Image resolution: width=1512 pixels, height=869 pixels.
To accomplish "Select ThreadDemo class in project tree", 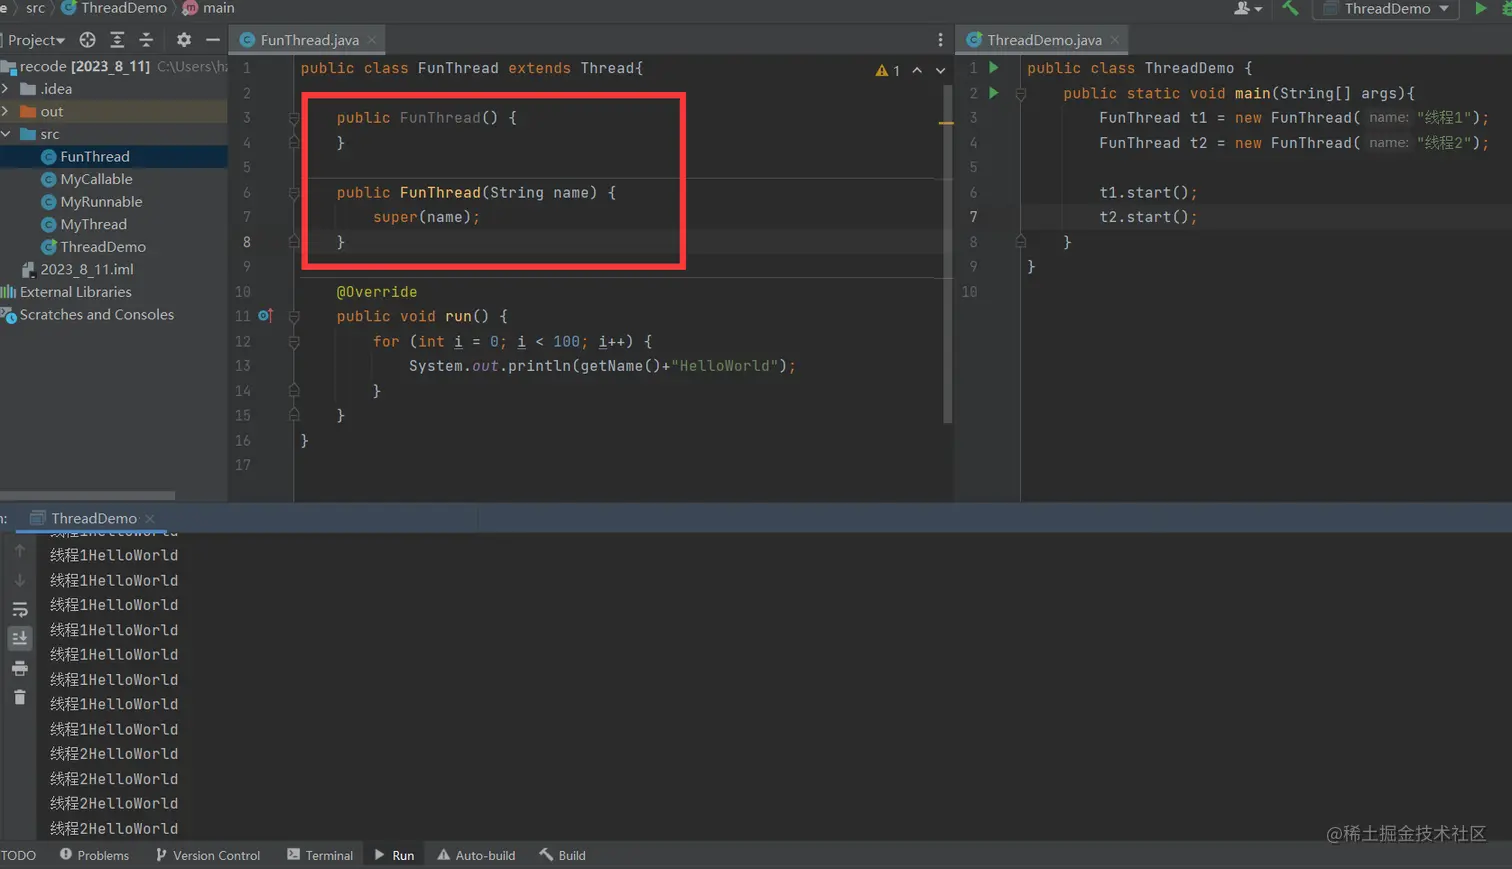I will point(103,247).
